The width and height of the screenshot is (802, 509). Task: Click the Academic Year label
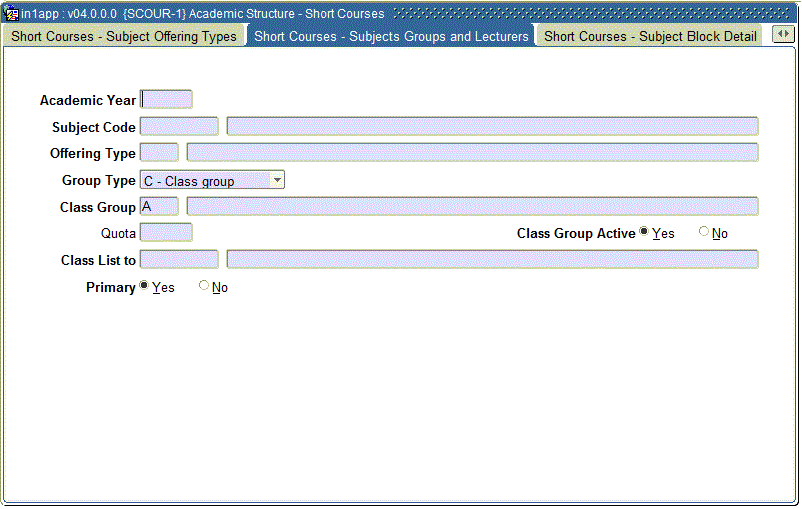click(88, 100)
